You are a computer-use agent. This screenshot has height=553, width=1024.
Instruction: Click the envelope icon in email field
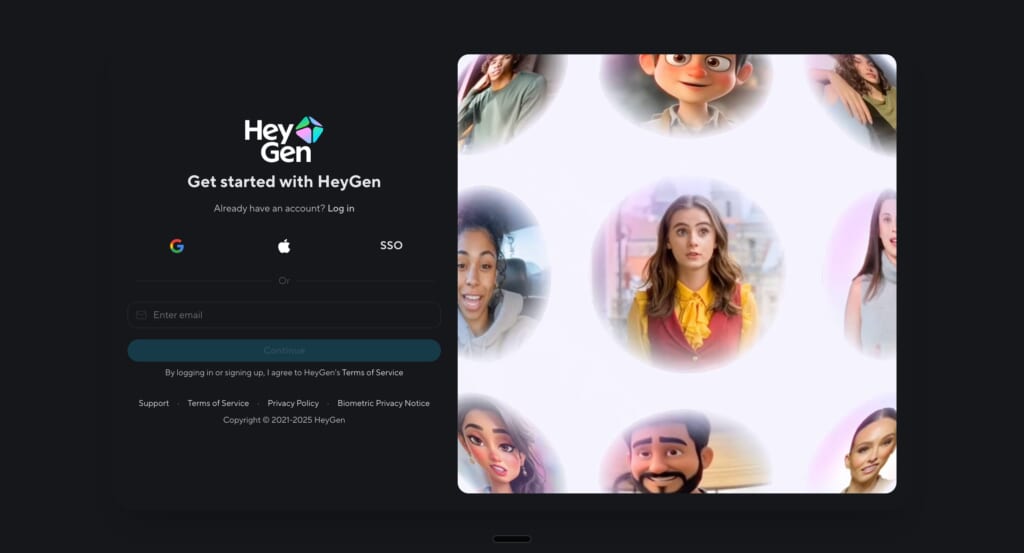coord(141,315)
